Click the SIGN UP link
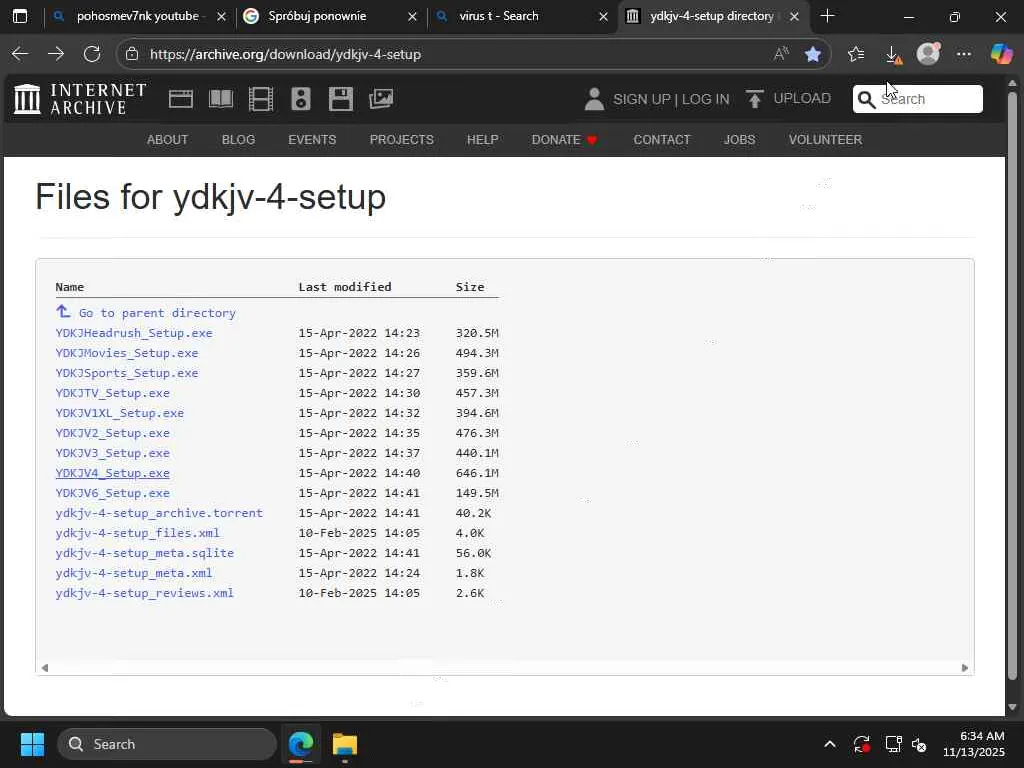 click(x=641, y=99)
